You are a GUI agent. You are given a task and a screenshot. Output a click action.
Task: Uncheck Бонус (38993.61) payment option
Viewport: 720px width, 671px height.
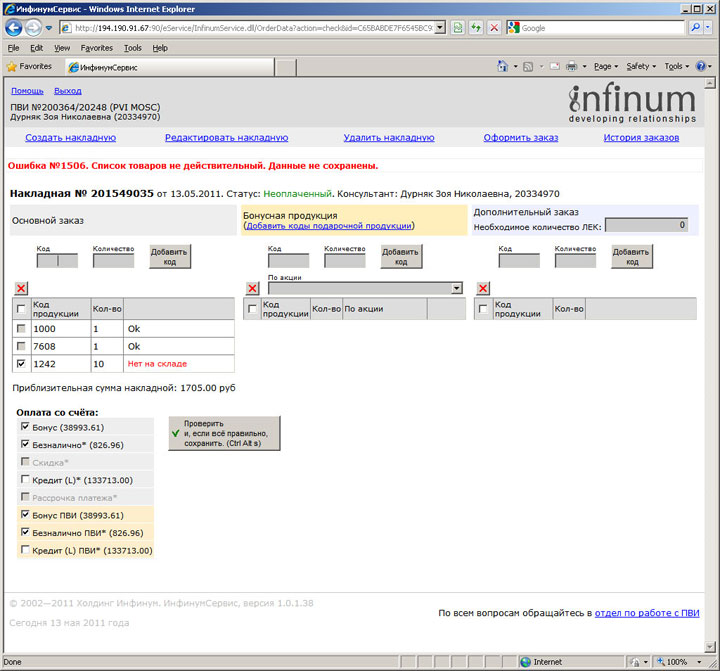coord(25,427)
